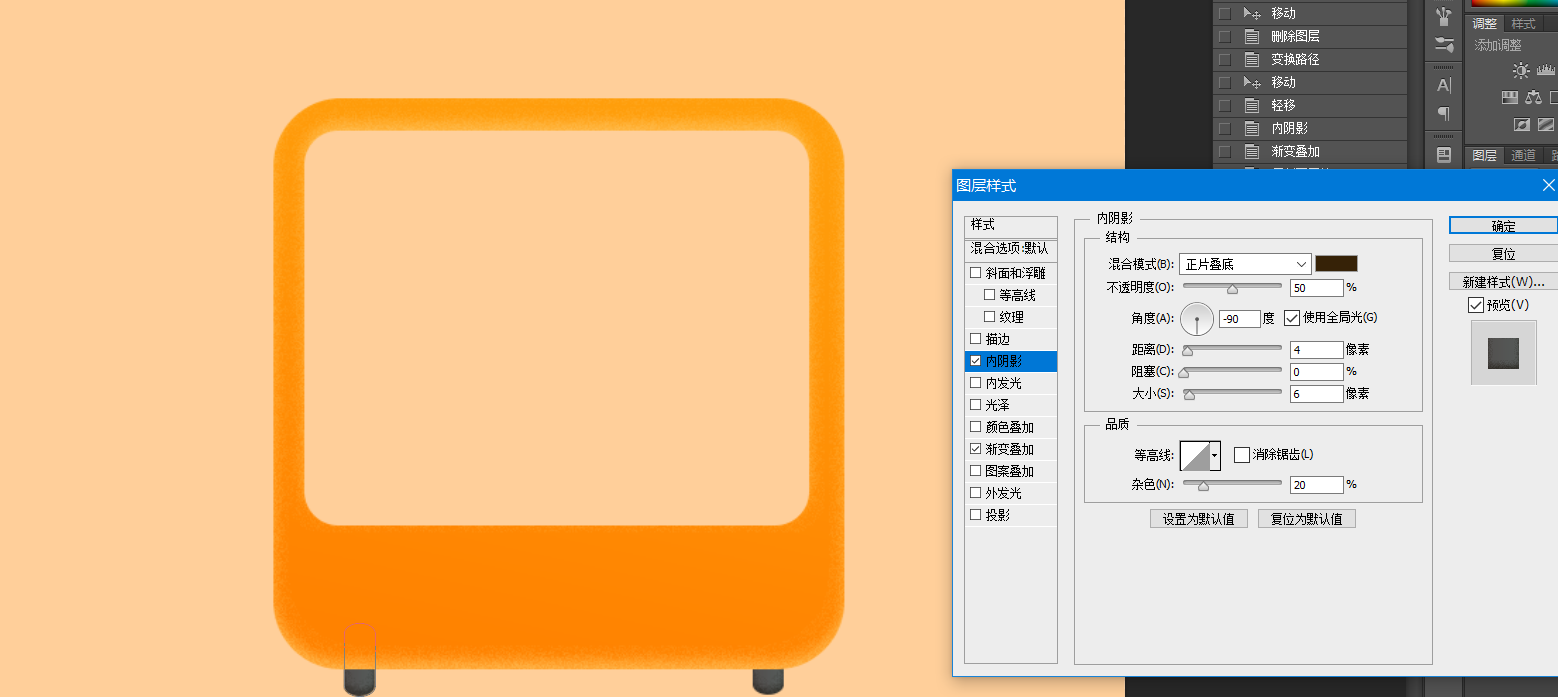This screenshot has height=697, width=1558.
Task: Open the Paragraph panel icon
Action: pyautogui.click(x=1443, y=113)
